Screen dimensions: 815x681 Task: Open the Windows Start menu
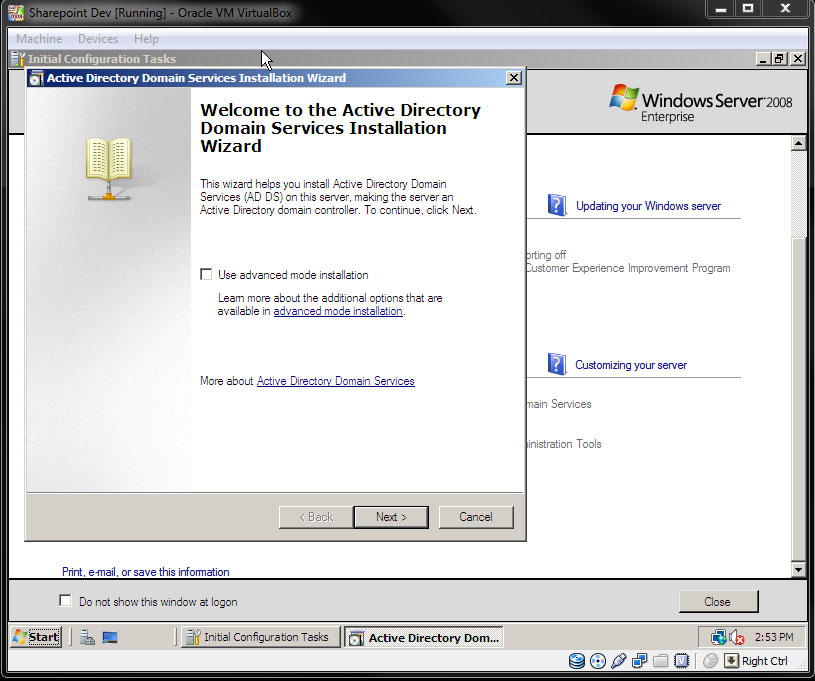coord(36,637)
